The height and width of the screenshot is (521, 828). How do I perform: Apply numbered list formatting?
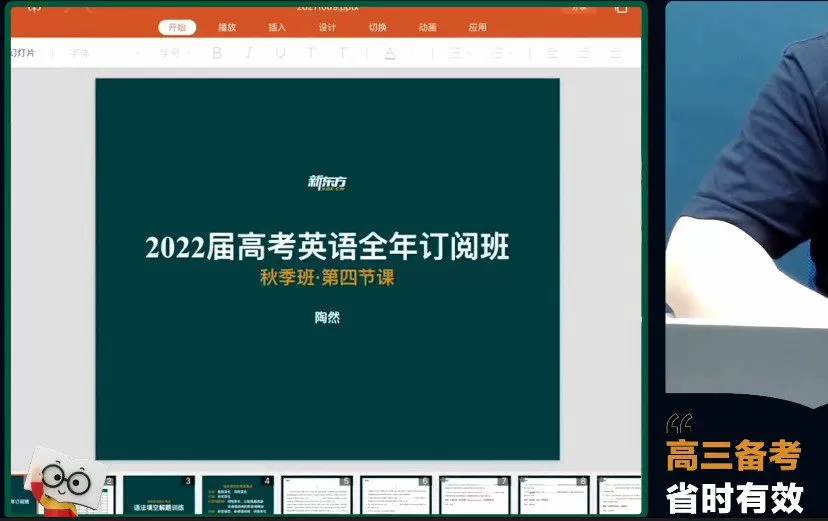[496, 53]
